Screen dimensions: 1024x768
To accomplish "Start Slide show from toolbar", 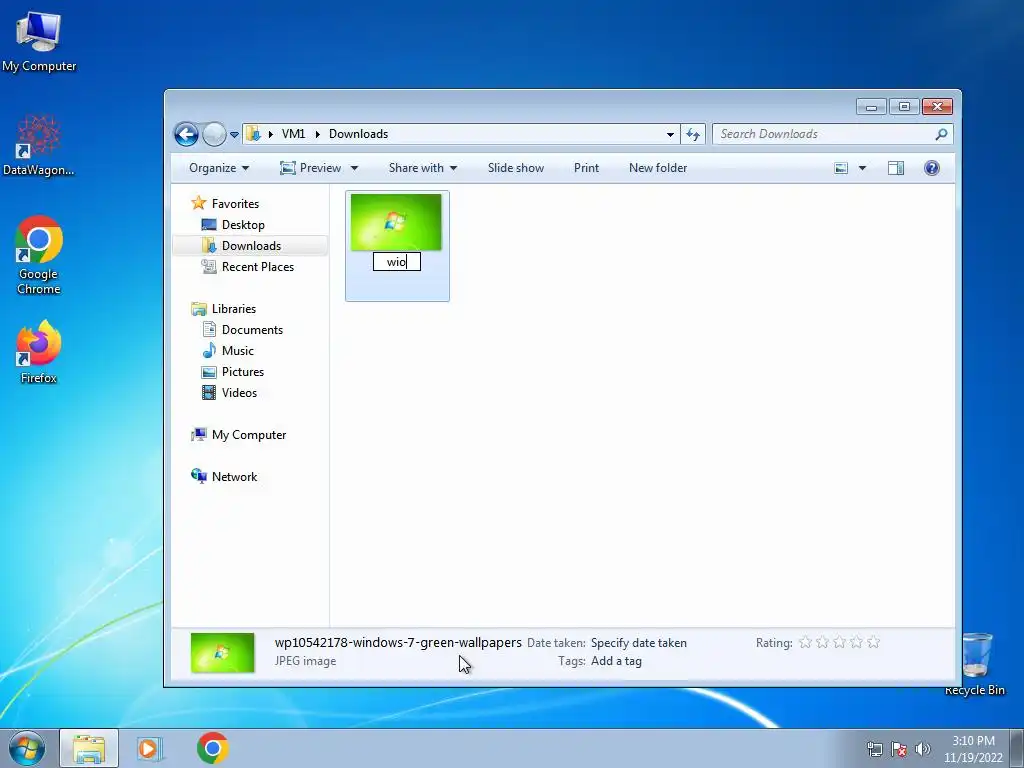I will [x=516, y=168].
